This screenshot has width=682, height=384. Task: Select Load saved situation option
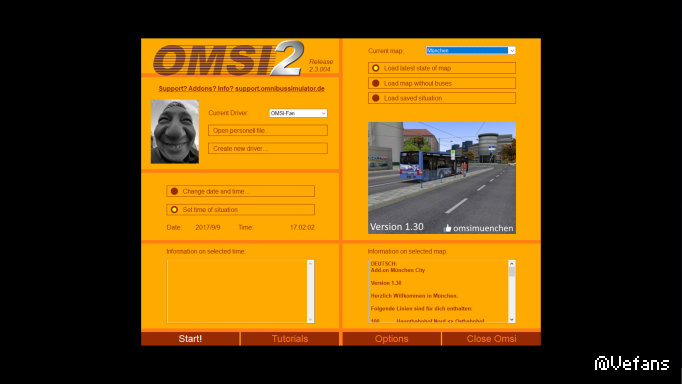[442, 98]
